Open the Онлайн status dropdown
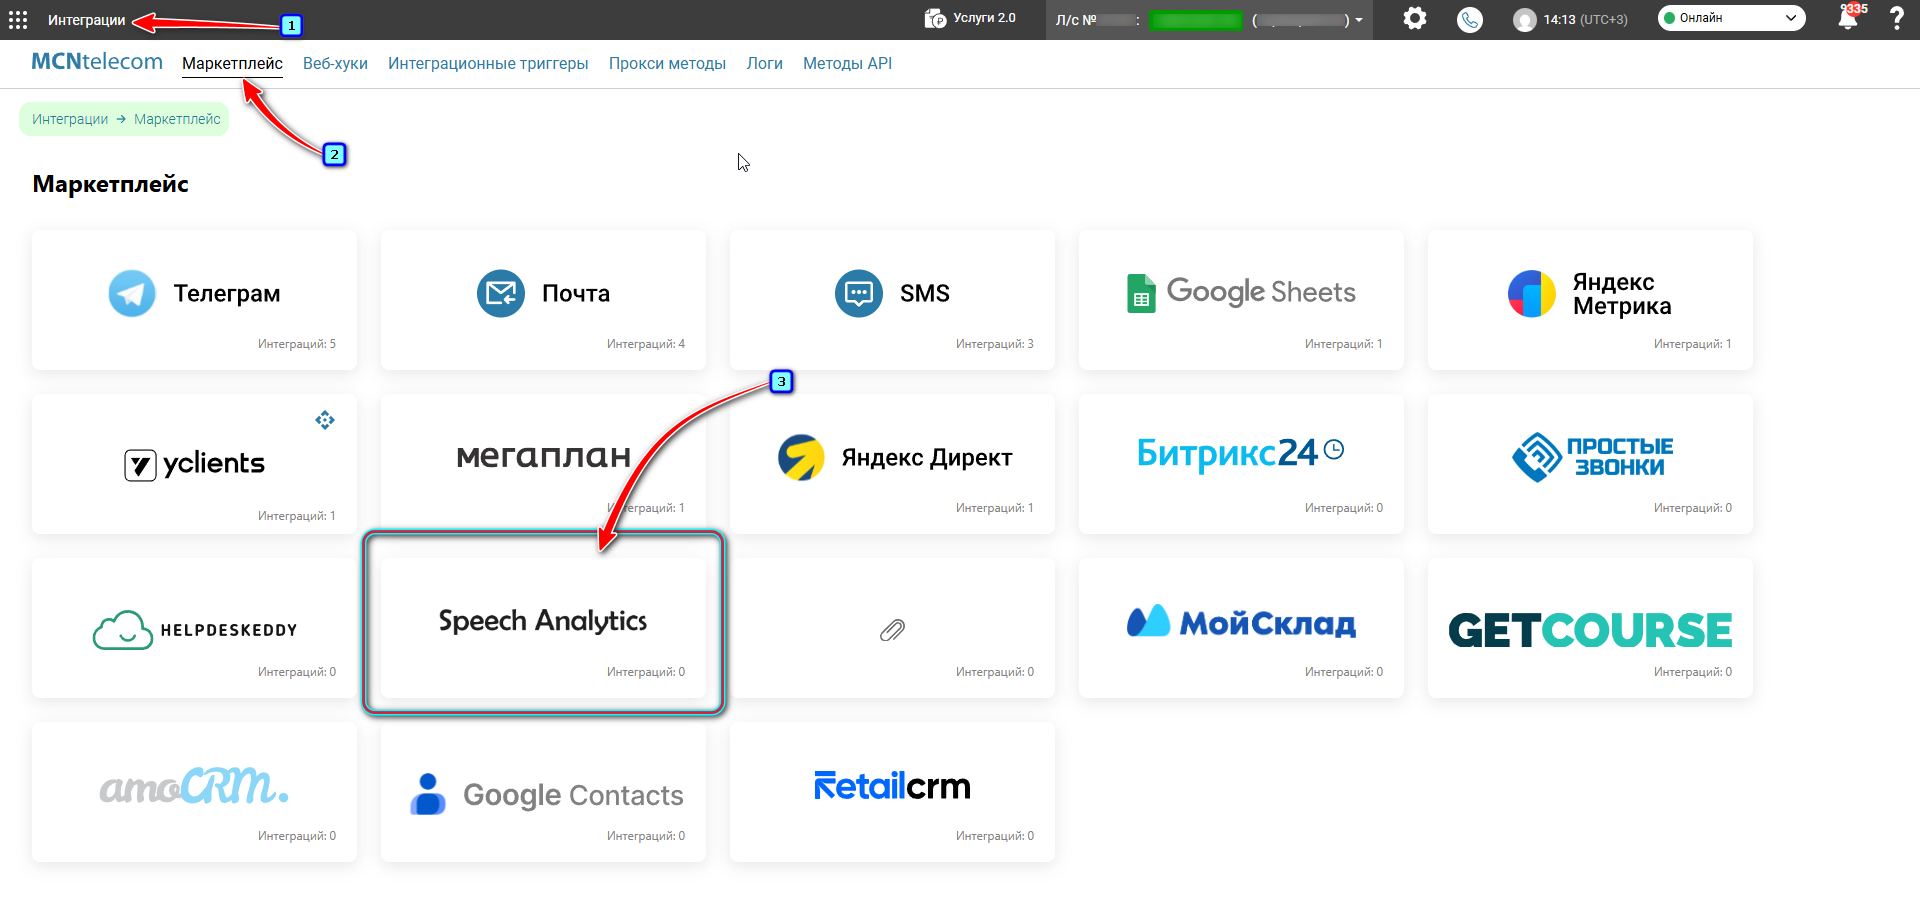The image size is (1920, 919). [x=1731, y=18]
